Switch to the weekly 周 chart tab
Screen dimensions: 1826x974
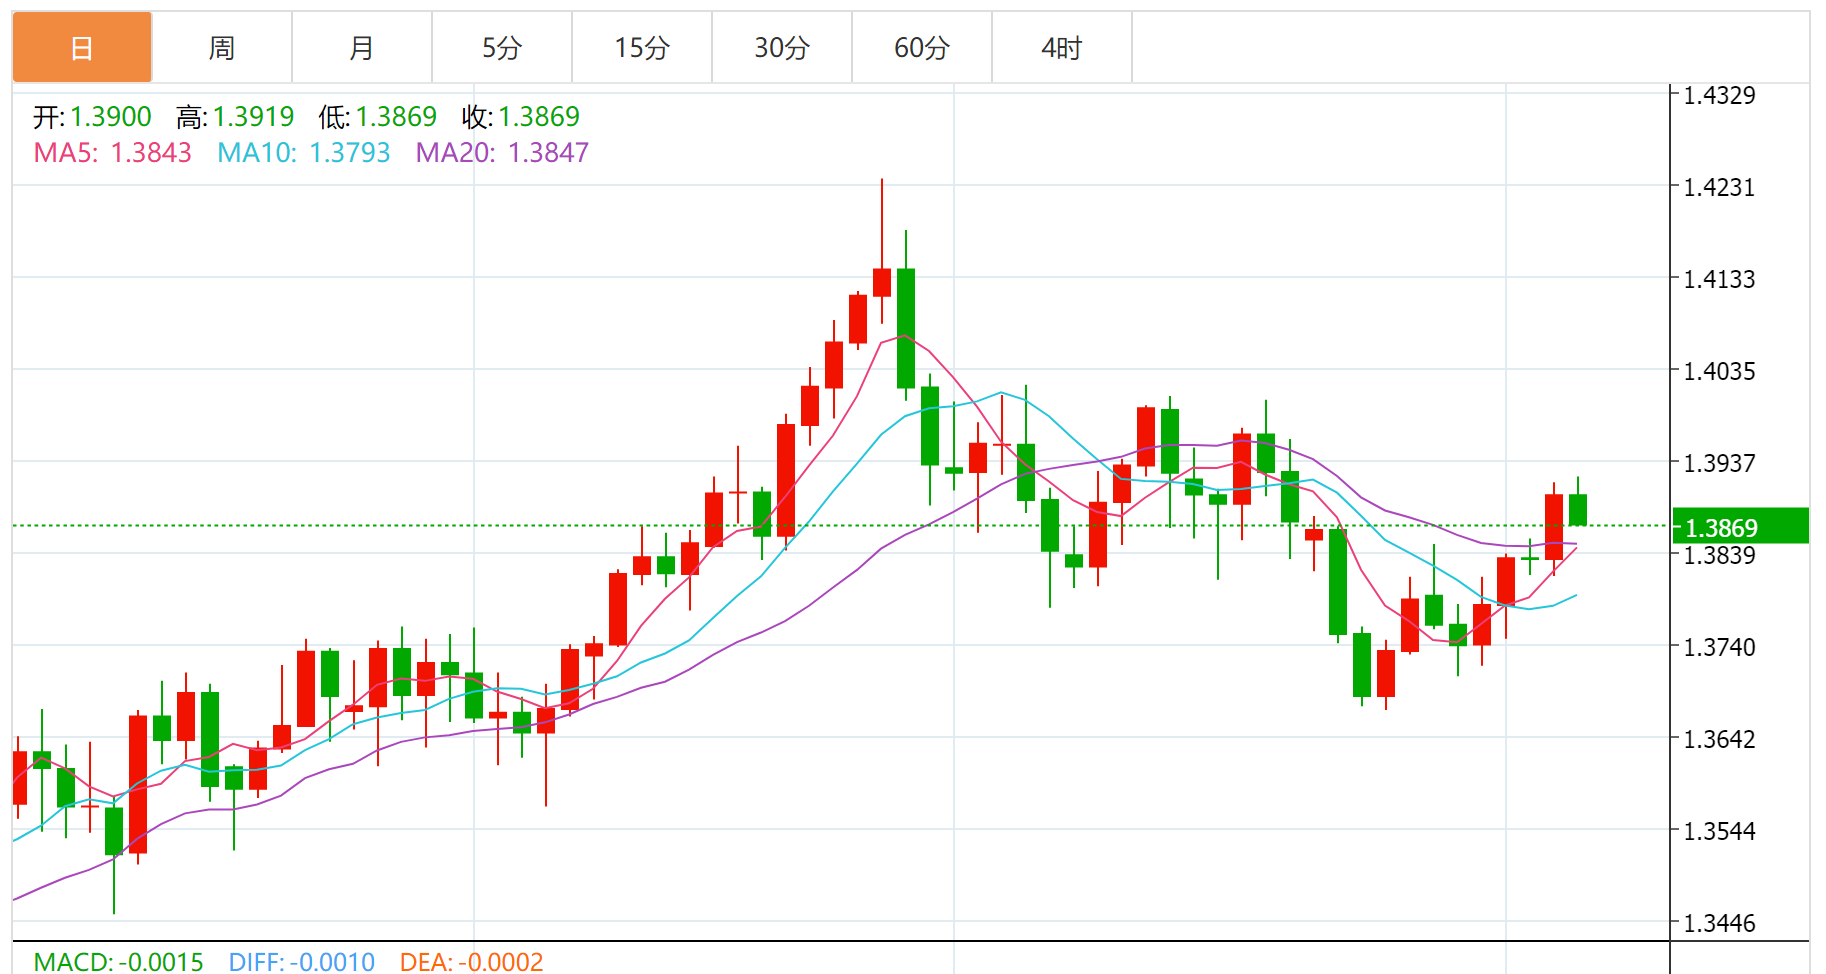click(x=222, y=47)
